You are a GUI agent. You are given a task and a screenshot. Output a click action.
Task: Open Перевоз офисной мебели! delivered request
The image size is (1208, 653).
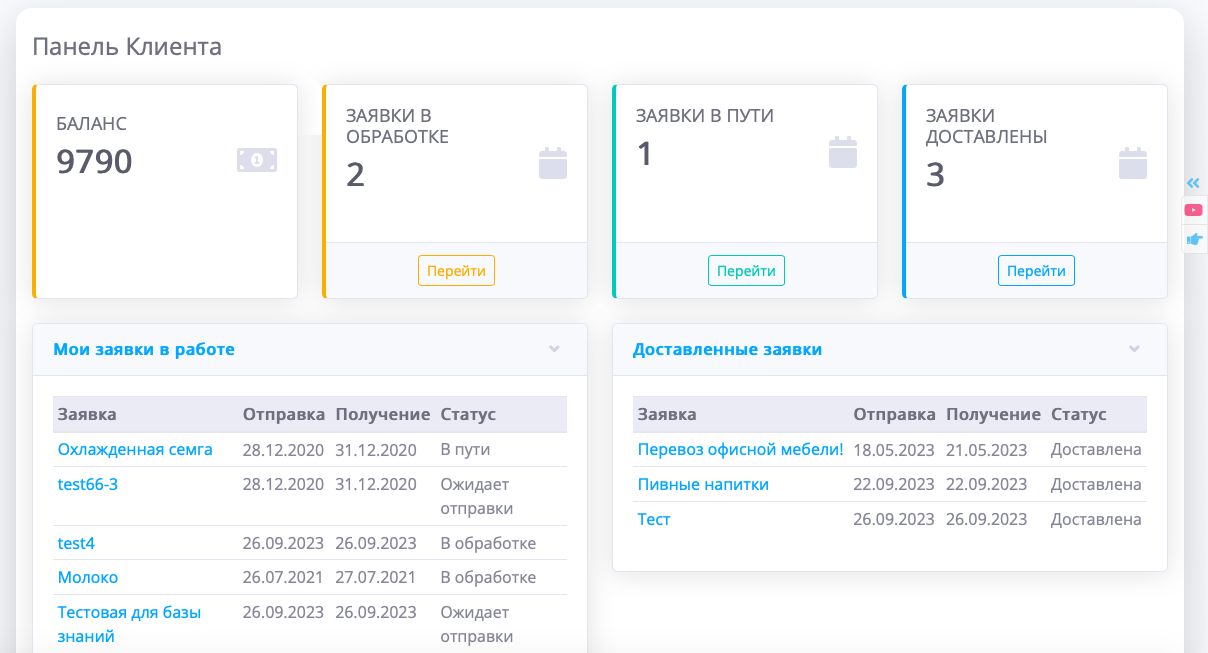coord(740,450)
